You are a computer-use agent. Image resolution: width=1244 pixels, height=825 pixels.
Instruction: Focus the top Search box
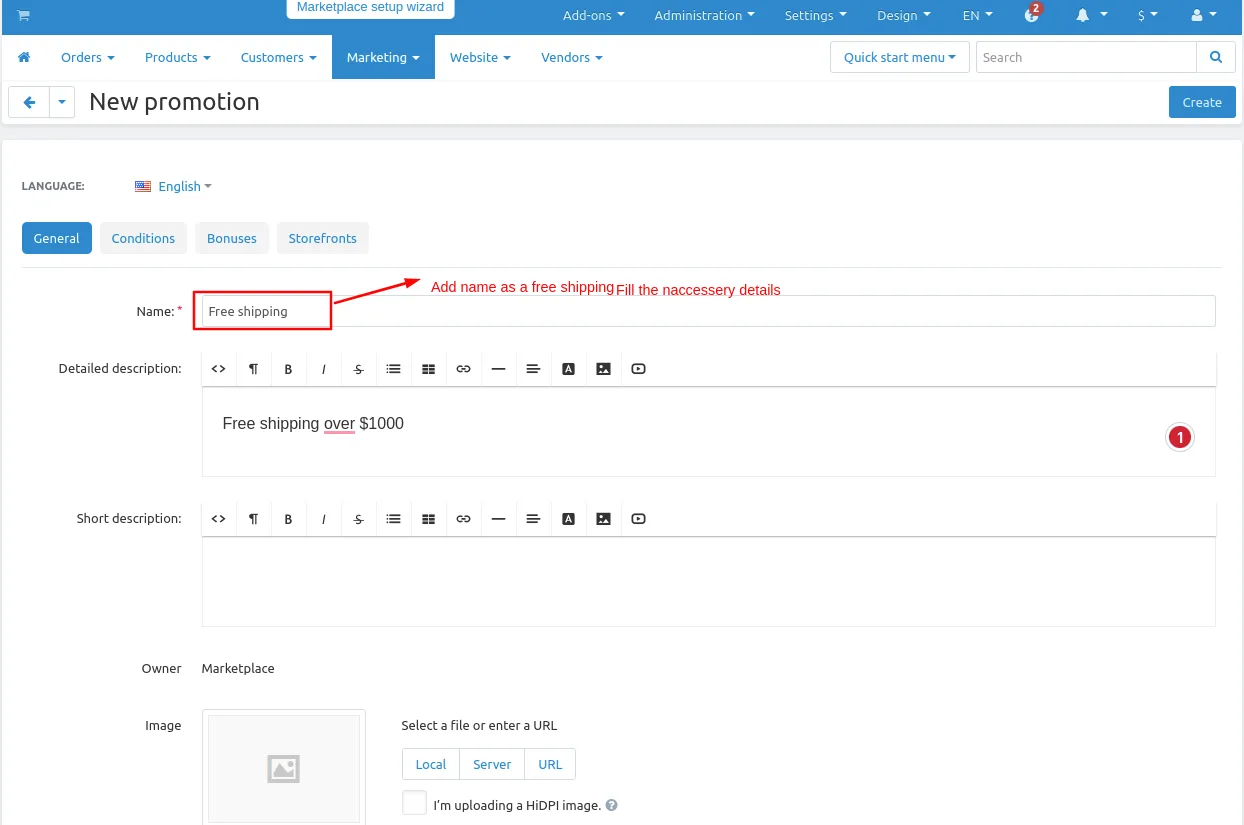tap(1086, 57)
